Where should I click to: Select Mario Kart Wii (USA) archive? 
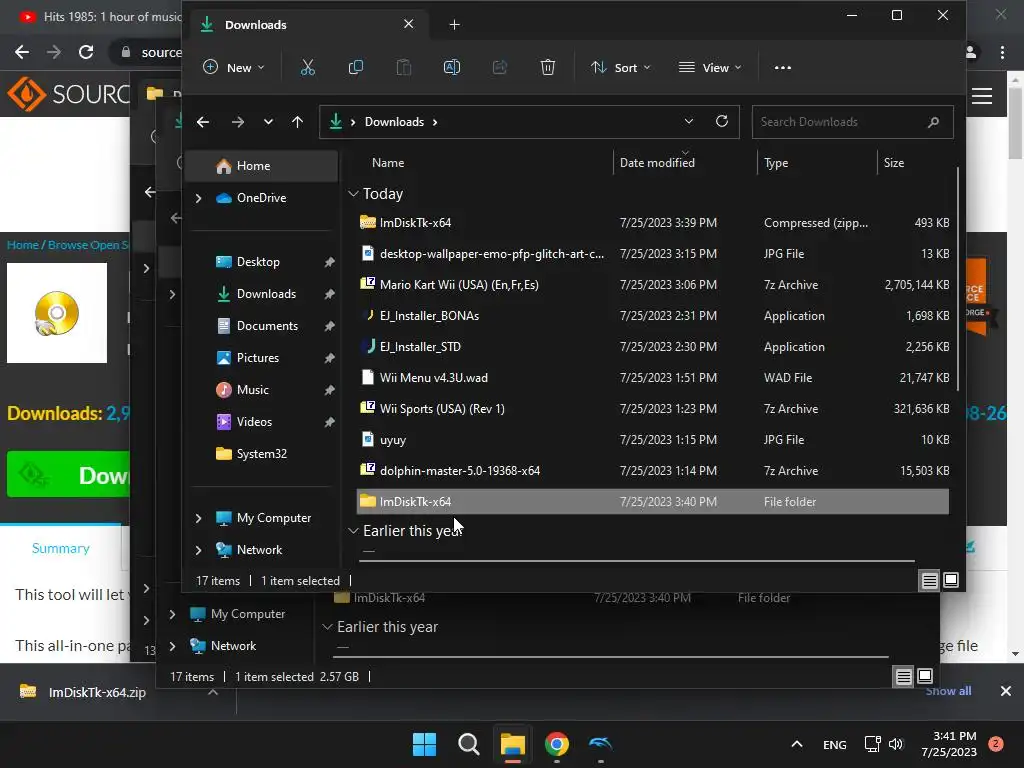653,285
